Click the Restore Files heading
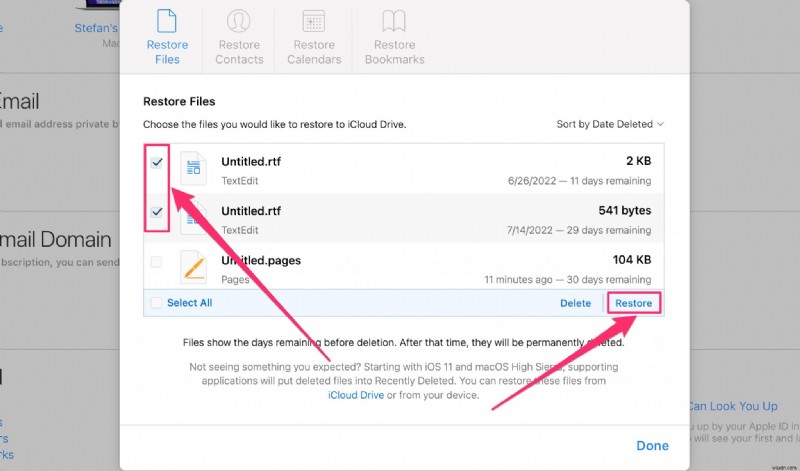This screenshot has width=800, height=471. pyautogui.click(x=179, y=102)
